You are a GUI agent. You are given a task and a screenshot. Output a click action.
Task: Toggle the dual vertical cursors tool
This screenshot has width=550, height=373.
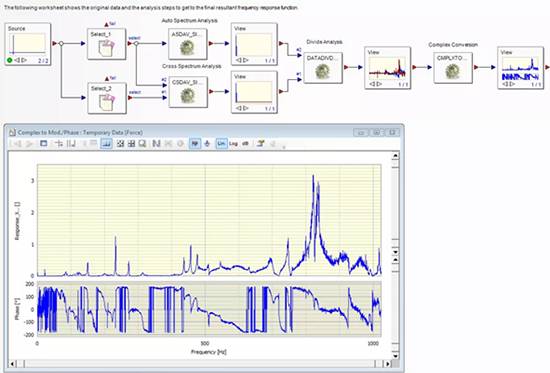pyautogui.click(x=71, y=144)
